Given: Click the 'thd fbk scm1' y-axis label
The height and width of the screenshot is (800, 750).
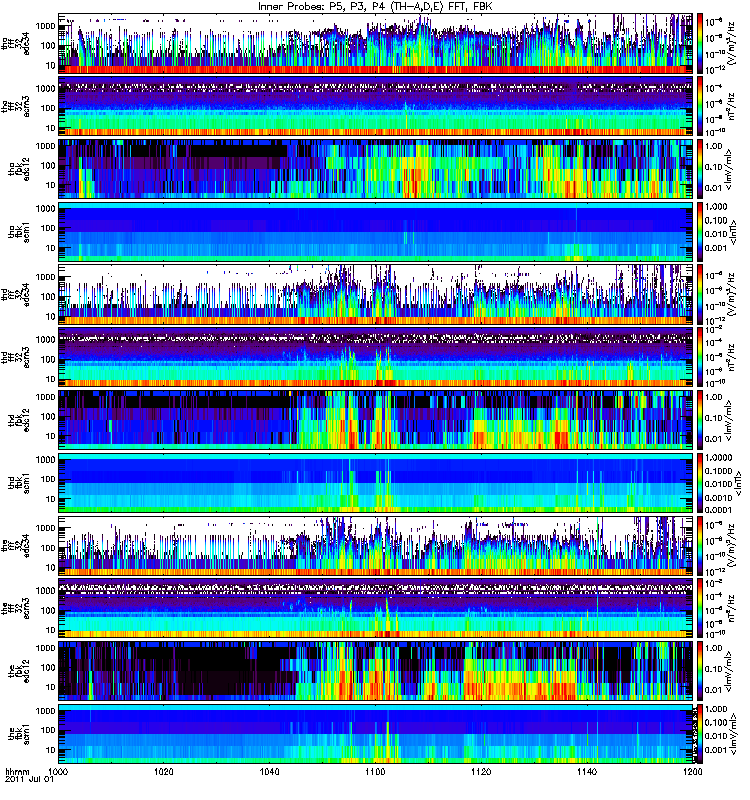Looking at the screenshot, I should 19,483.
